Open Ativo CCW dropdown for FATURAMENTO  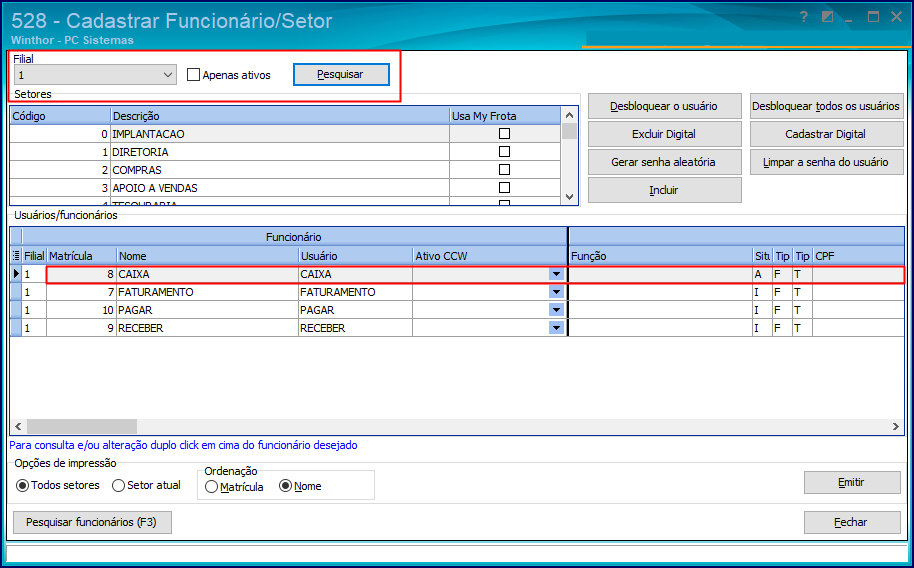[556, 292]
